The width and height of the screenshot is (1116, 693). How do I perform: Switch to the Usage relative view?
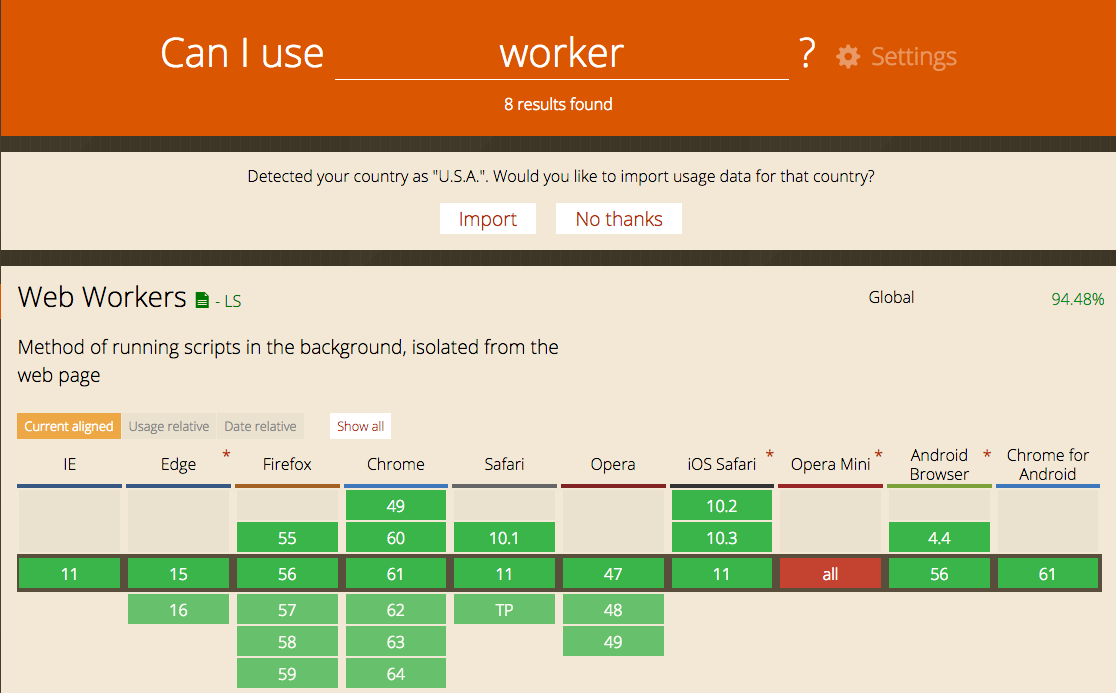pyautogui.click(x=169, y=426)
